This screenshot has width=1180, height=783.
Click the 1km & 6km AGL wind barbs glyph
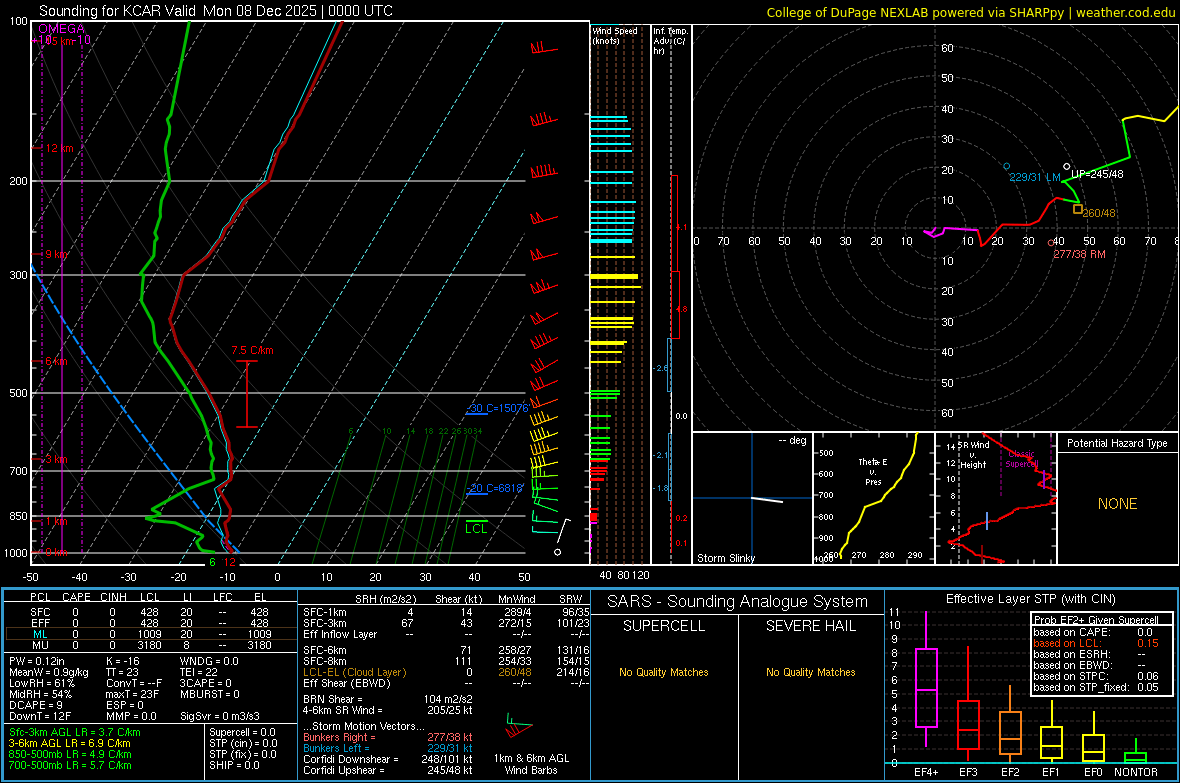tap(517, 726)
